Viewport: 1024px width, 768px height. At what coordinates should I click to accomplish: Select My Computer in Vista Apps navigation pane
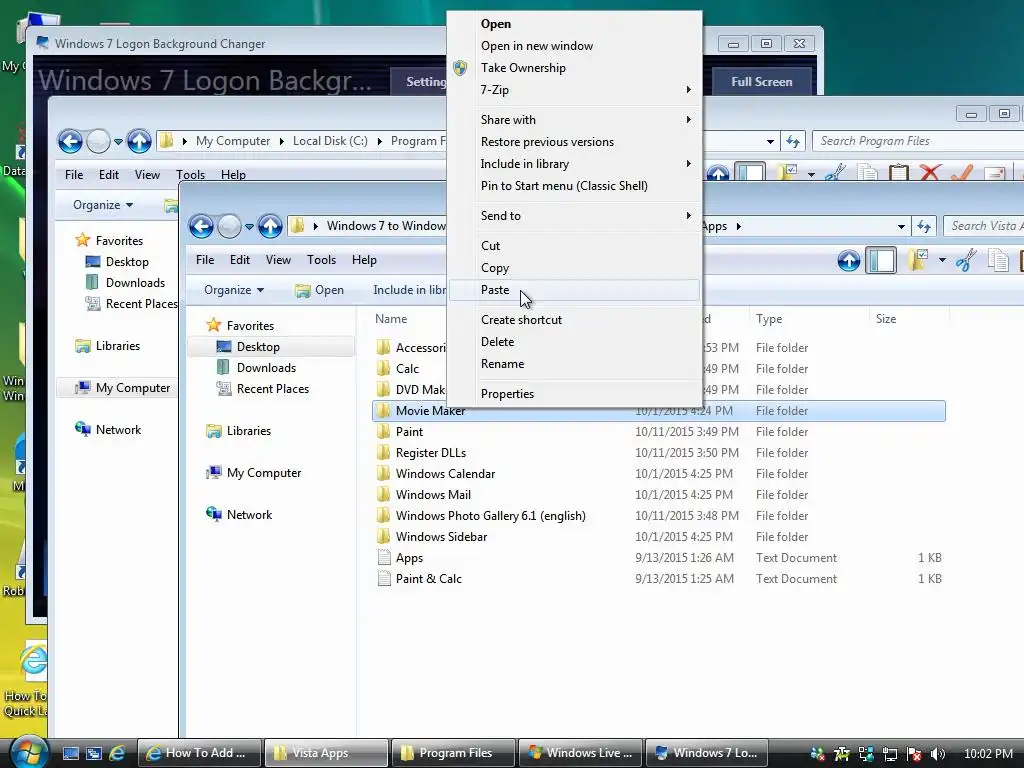pyautogui.click(x=263, y=473)
